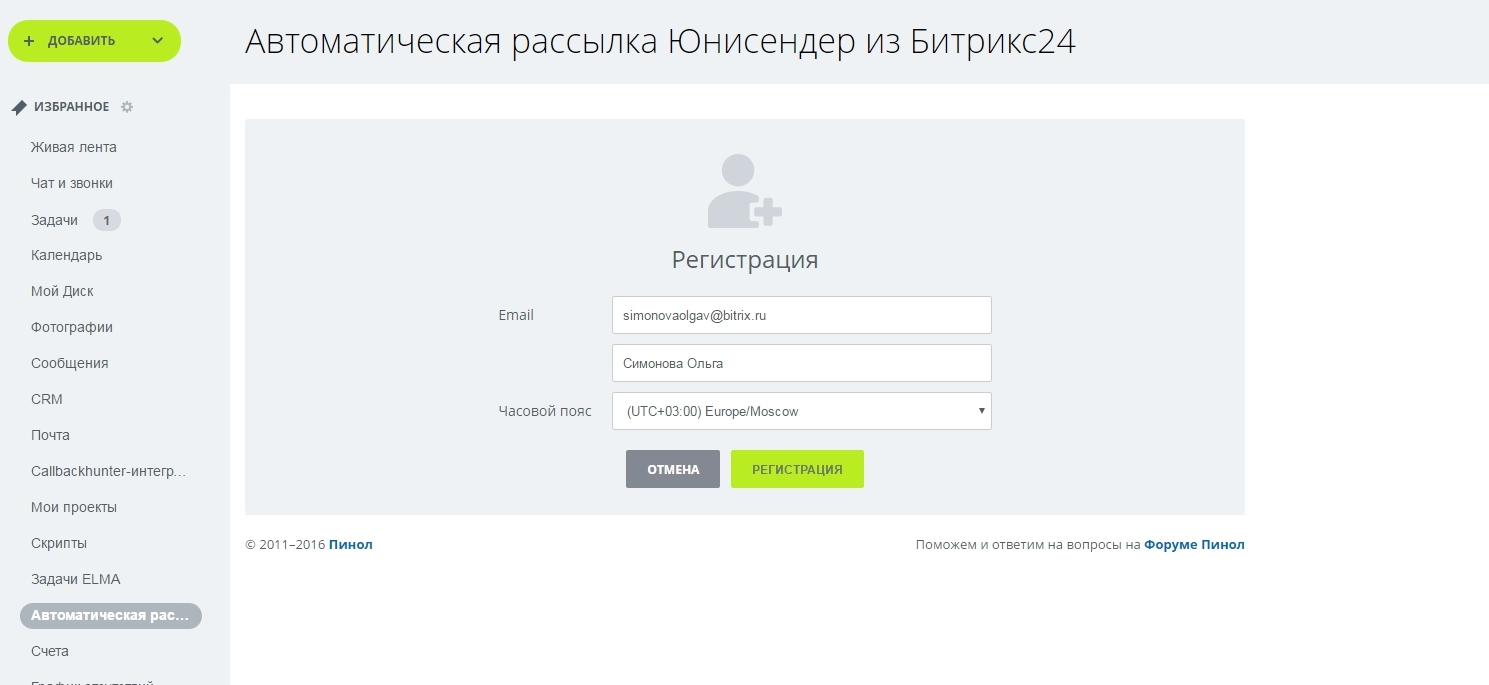Focus the Email input field
This screenshot has width=1489, height=685.
click(x=801, y=315)
